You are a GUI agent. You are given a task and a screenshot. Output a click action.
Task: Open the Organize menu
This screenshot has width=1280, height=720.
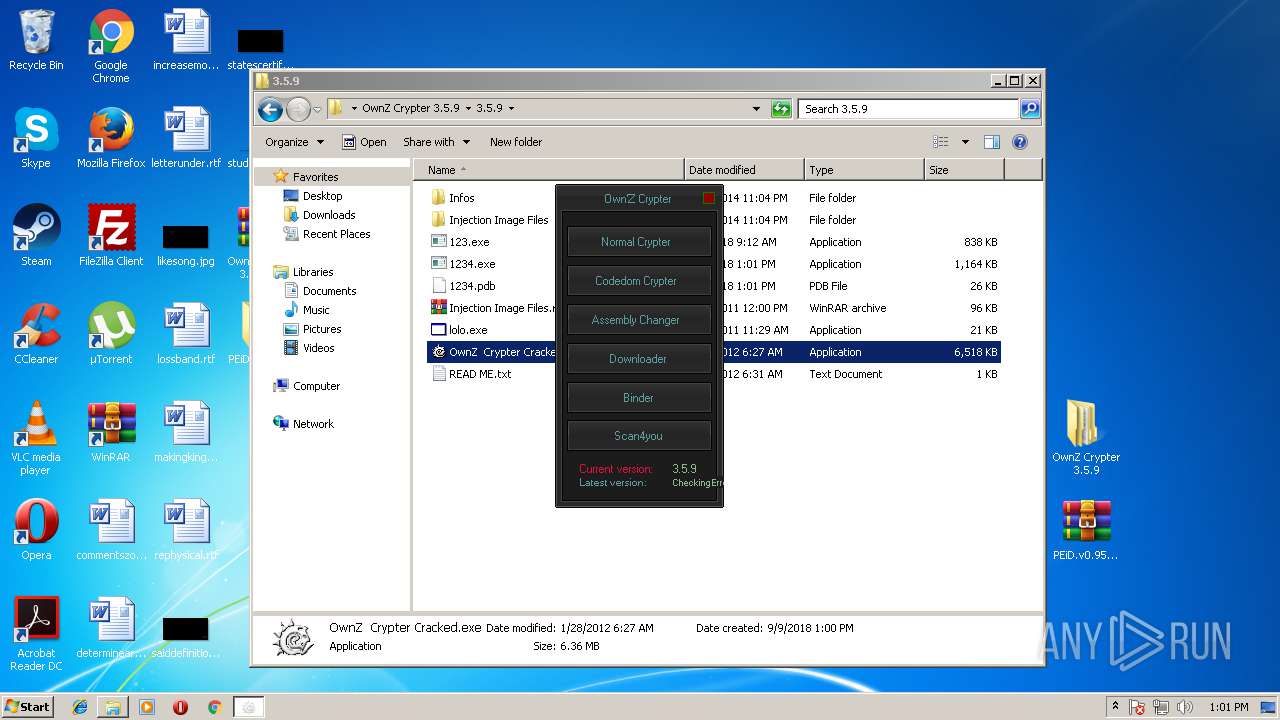(x=294, y=142)
